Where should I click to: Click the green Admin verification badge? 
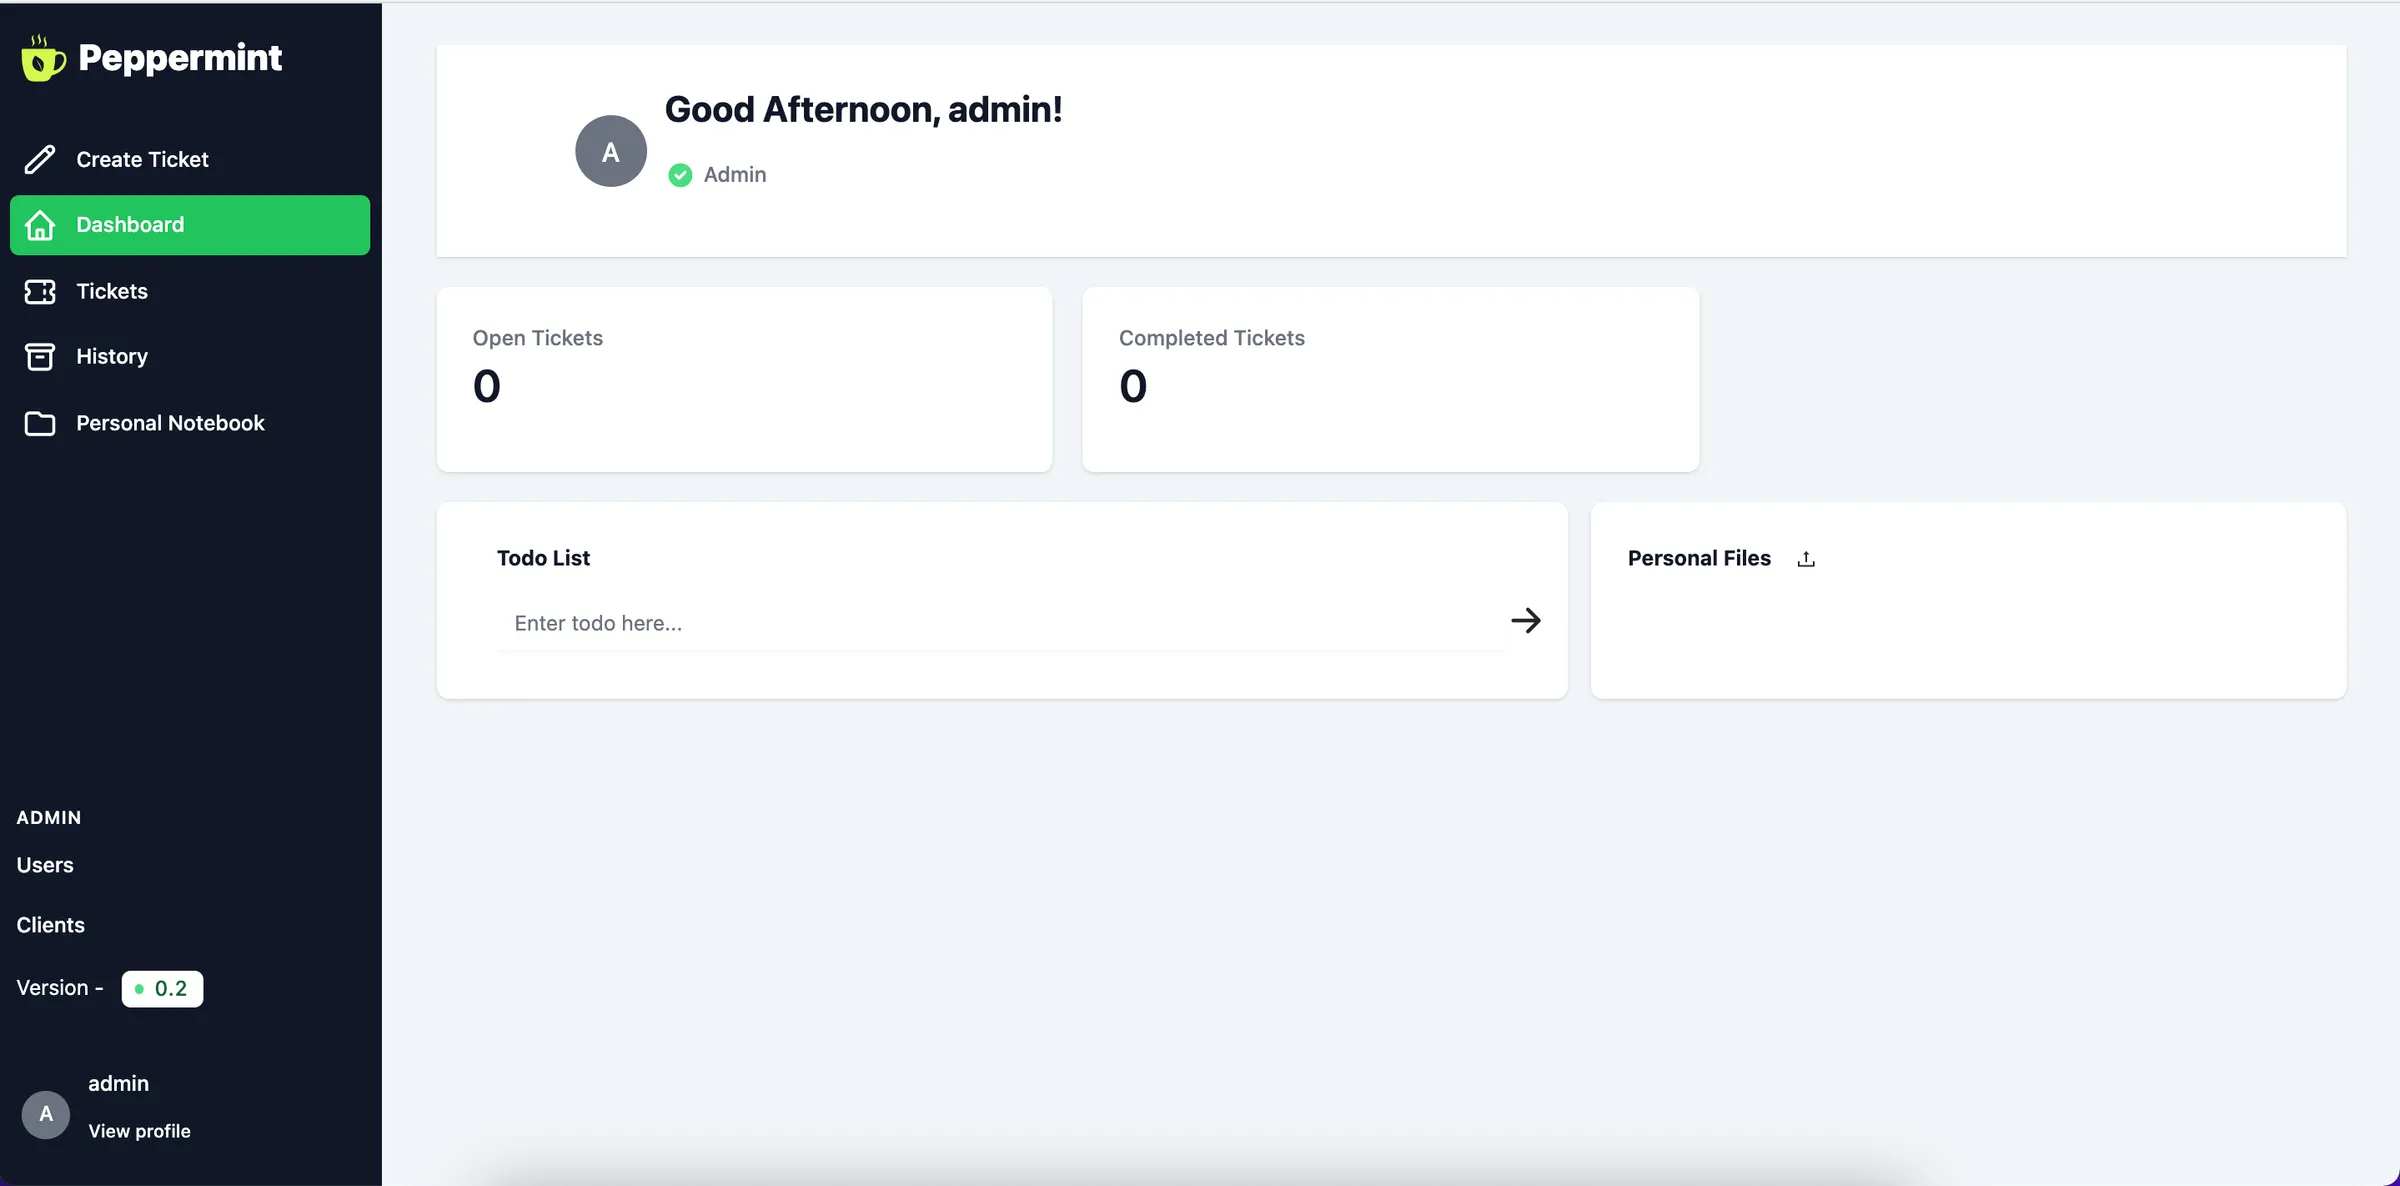coord(679,174)
